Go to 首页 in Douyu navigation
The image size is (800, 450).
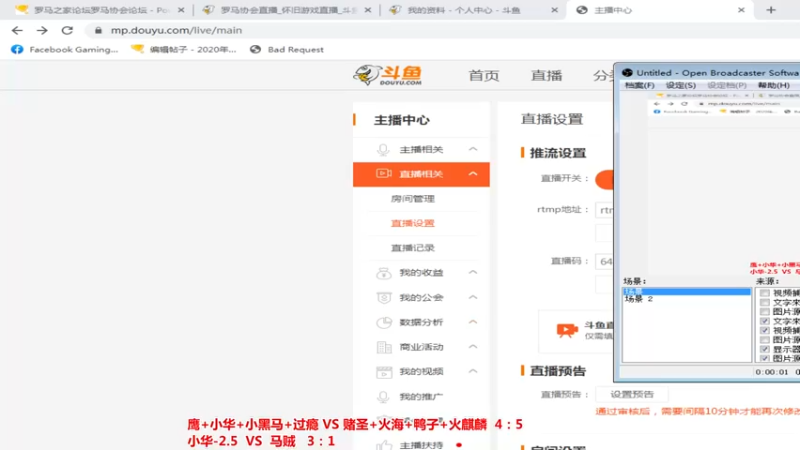coord(484,76)
